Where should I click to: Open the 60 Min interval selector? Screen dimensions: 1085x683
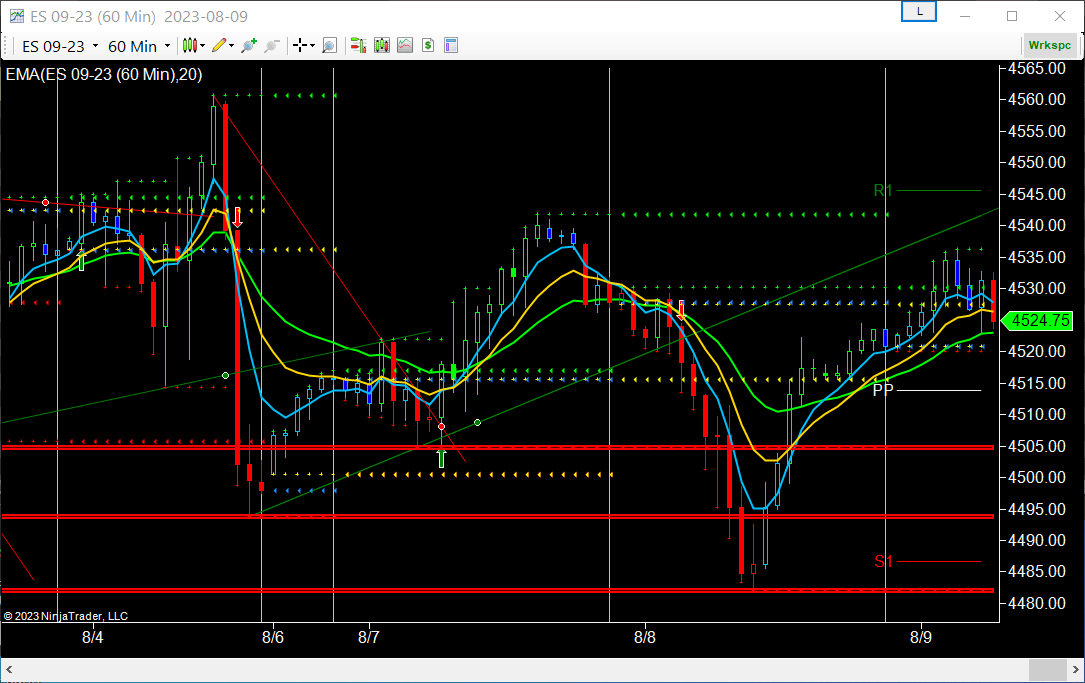coord(138,46)
